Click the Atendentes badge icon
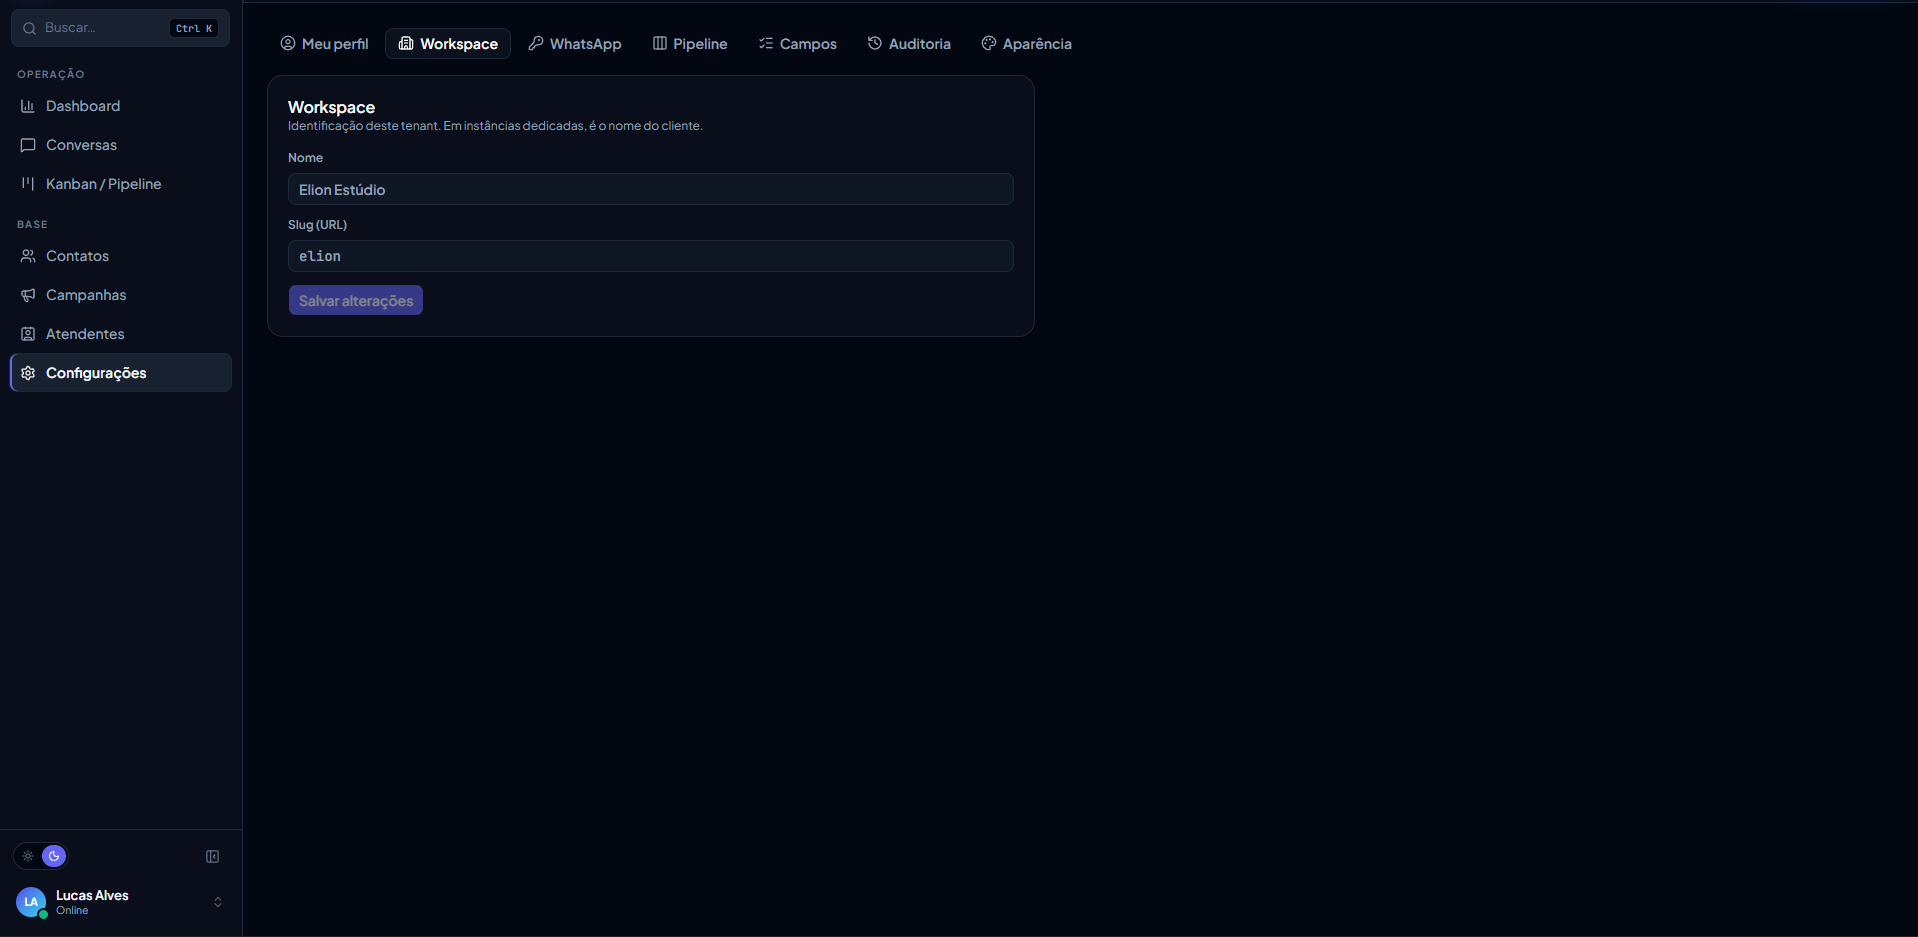Screen dimensions: 1918x937 28,334
